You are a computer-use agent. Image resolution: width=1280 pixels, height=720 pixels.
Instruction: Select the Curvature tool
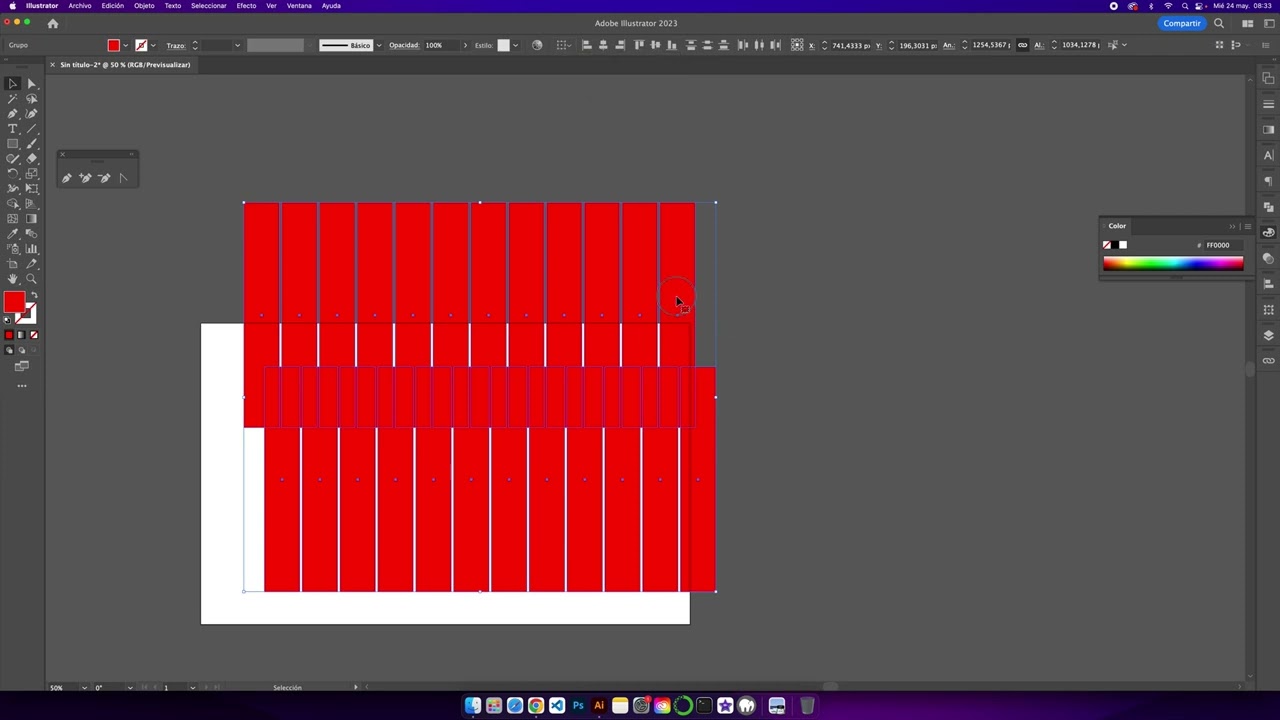click(x=31, y=114)
